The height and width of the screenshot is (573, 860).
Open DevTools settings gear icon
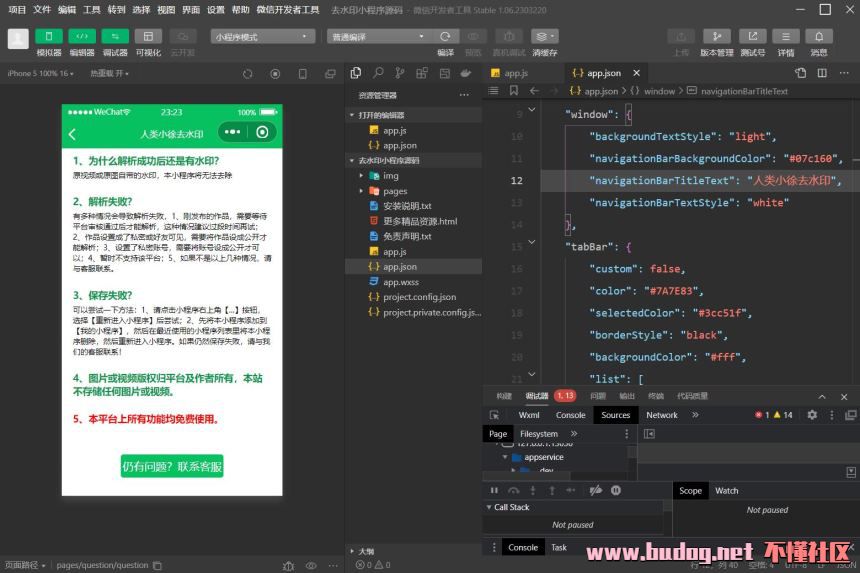[812, 415]
